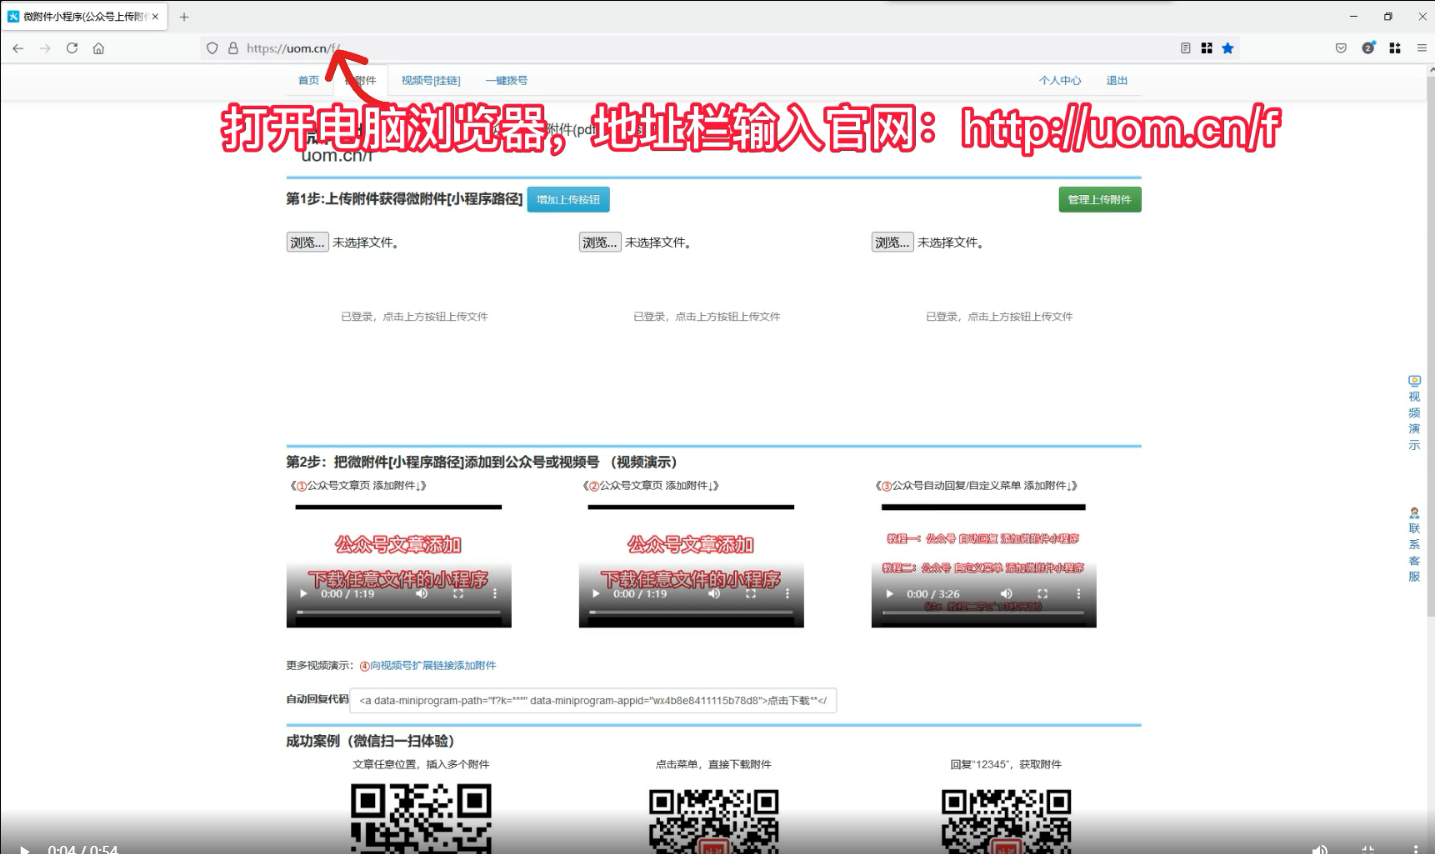Screen dimensions: 1435x854
Task: Open the 首页 navigation tab
Action: (x=308, y=81)
